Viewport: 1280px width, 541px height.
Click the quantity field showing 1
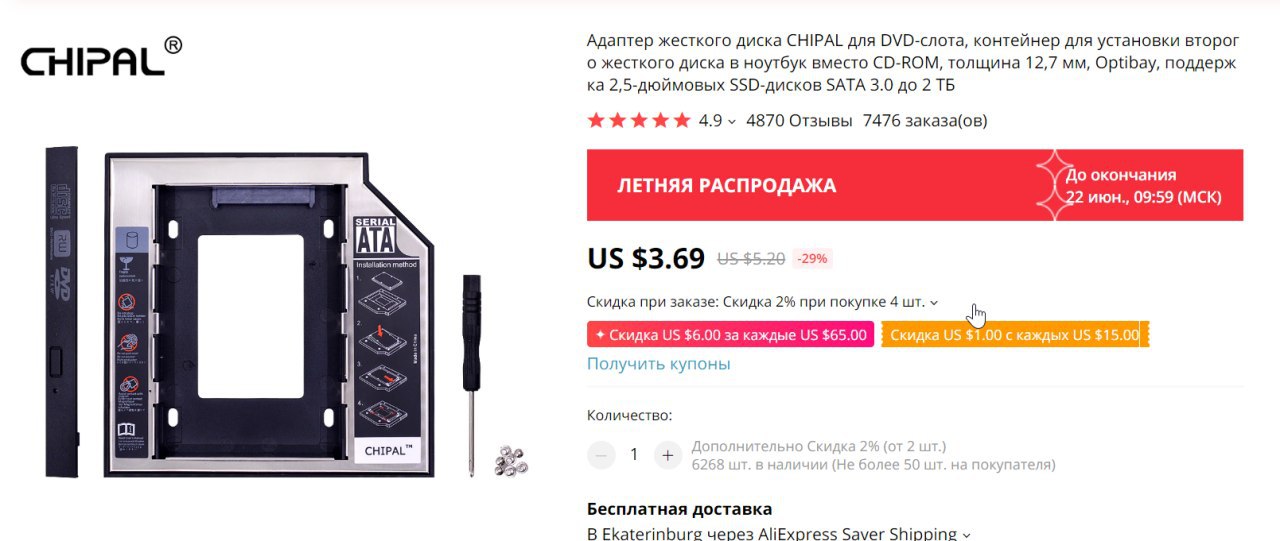[x=634, y=455]
